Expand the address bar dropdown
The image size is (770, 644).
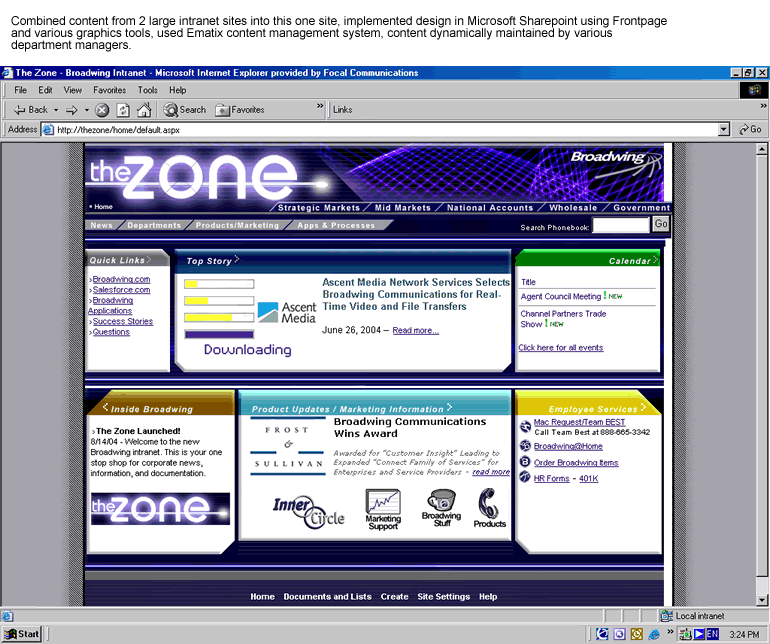coord(724,130)
